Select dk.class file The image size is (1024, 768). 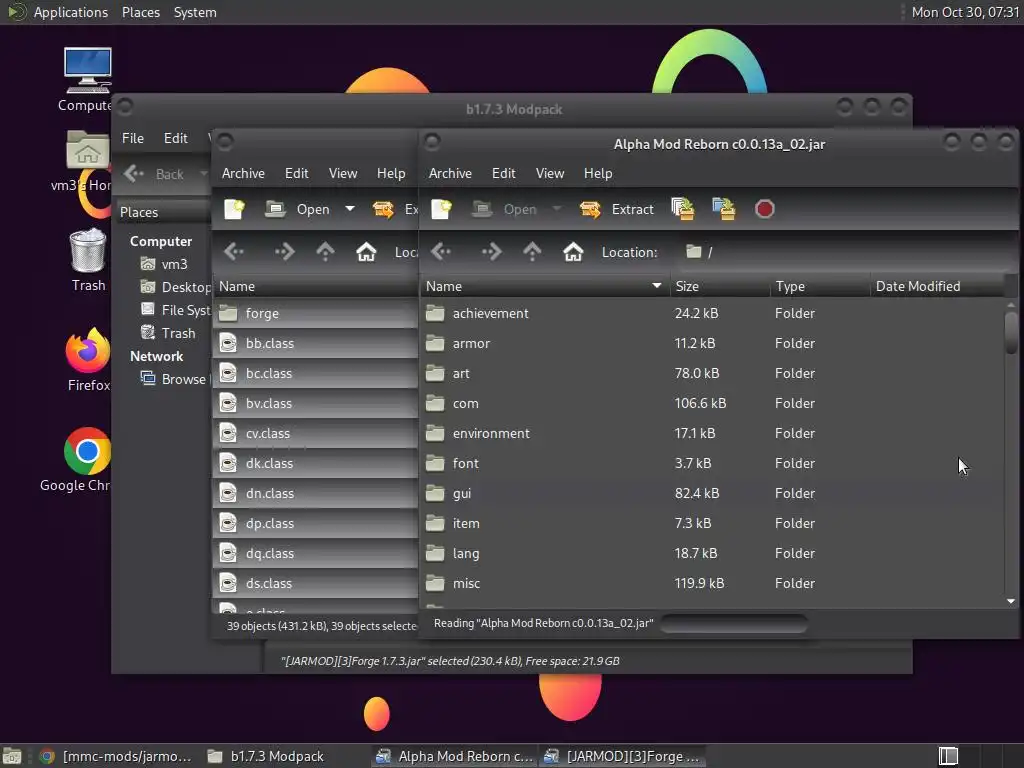point(315,464)
